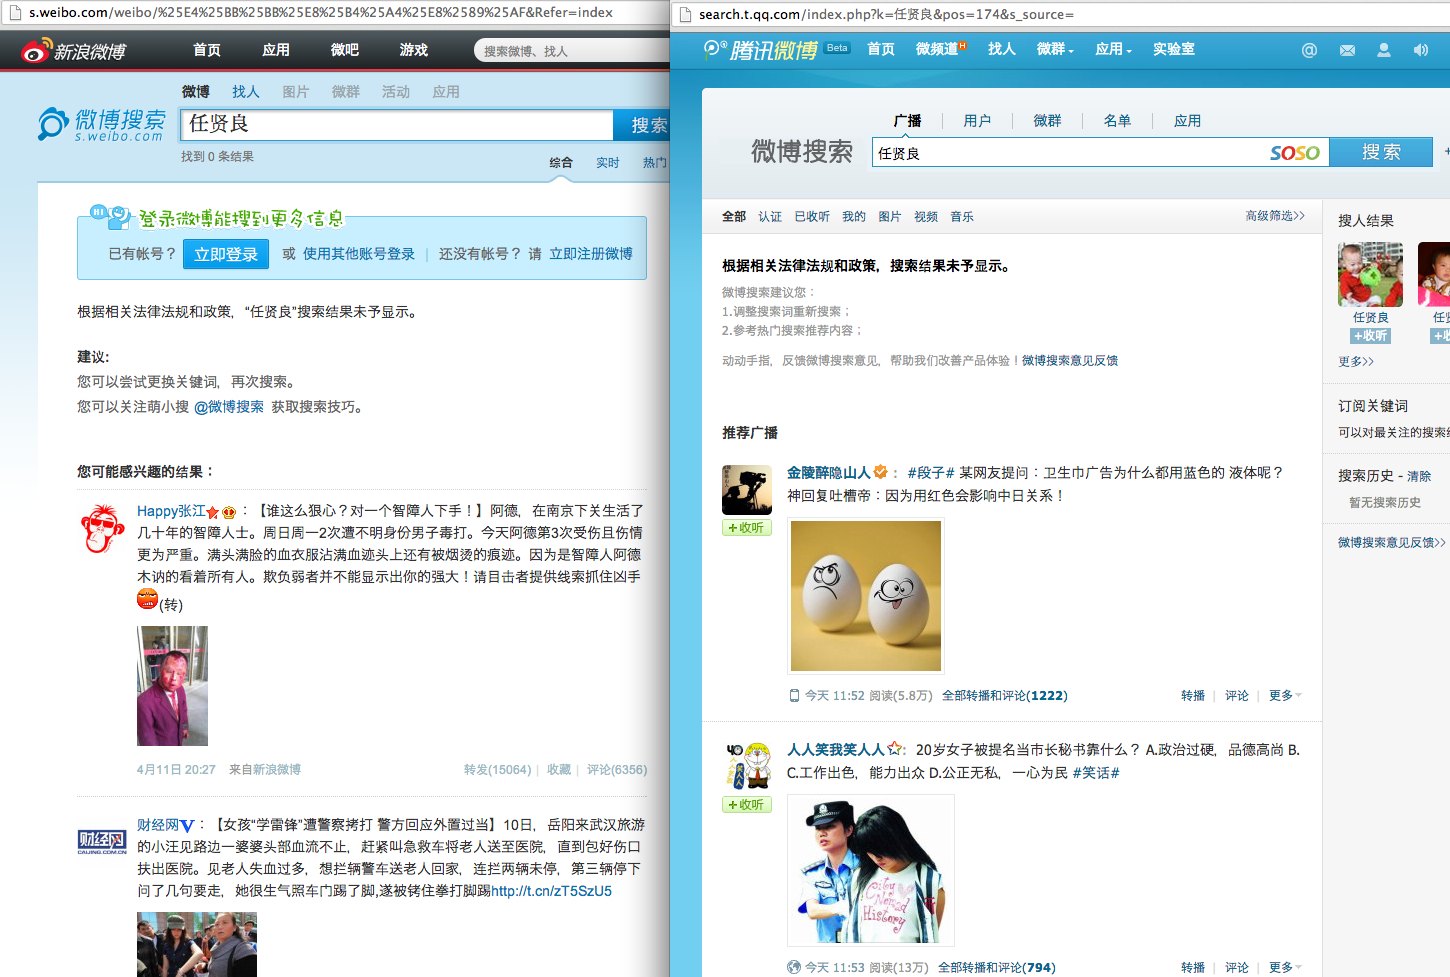The width and height of the screenshot is (1450, 977).
Task: Click the globe icon beside 今天 11:53
Action: (794, 967)
